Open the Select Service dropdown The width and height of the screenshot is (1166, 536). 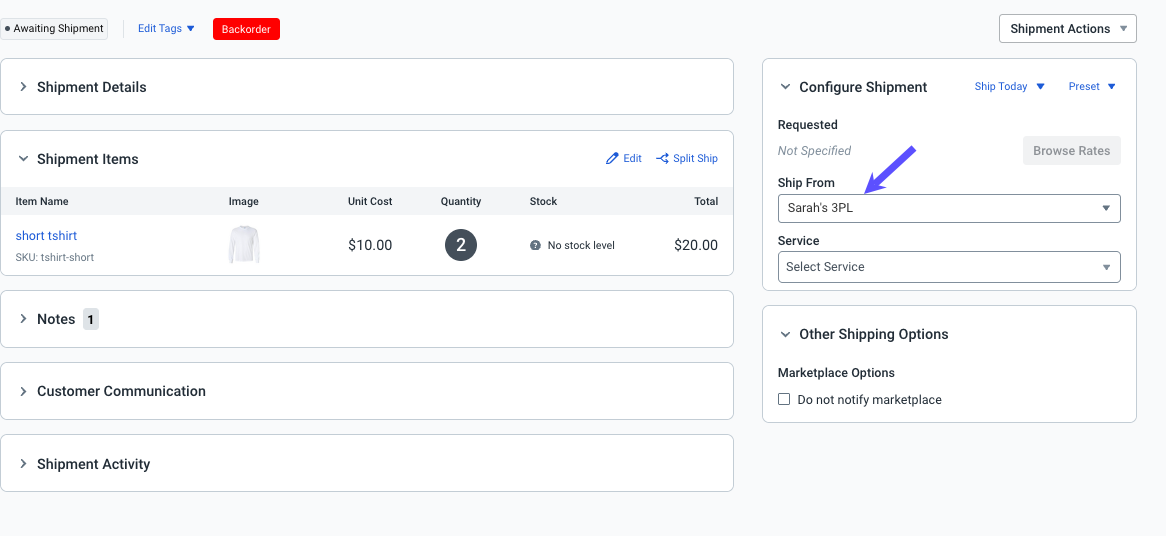[x=948, y=267]
